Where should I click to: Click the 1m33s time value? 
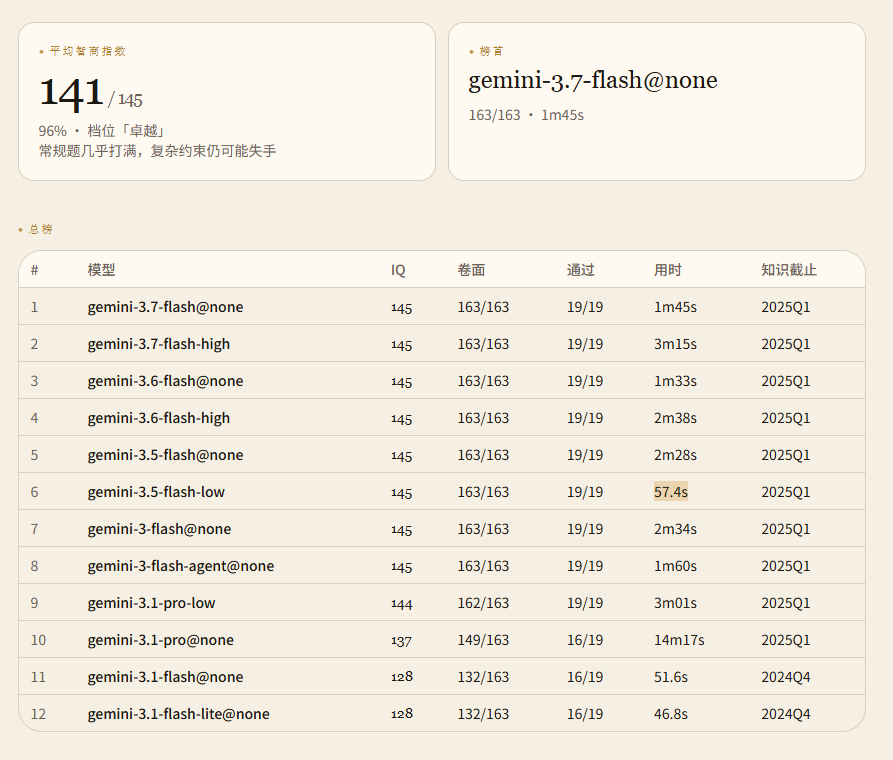675,381
